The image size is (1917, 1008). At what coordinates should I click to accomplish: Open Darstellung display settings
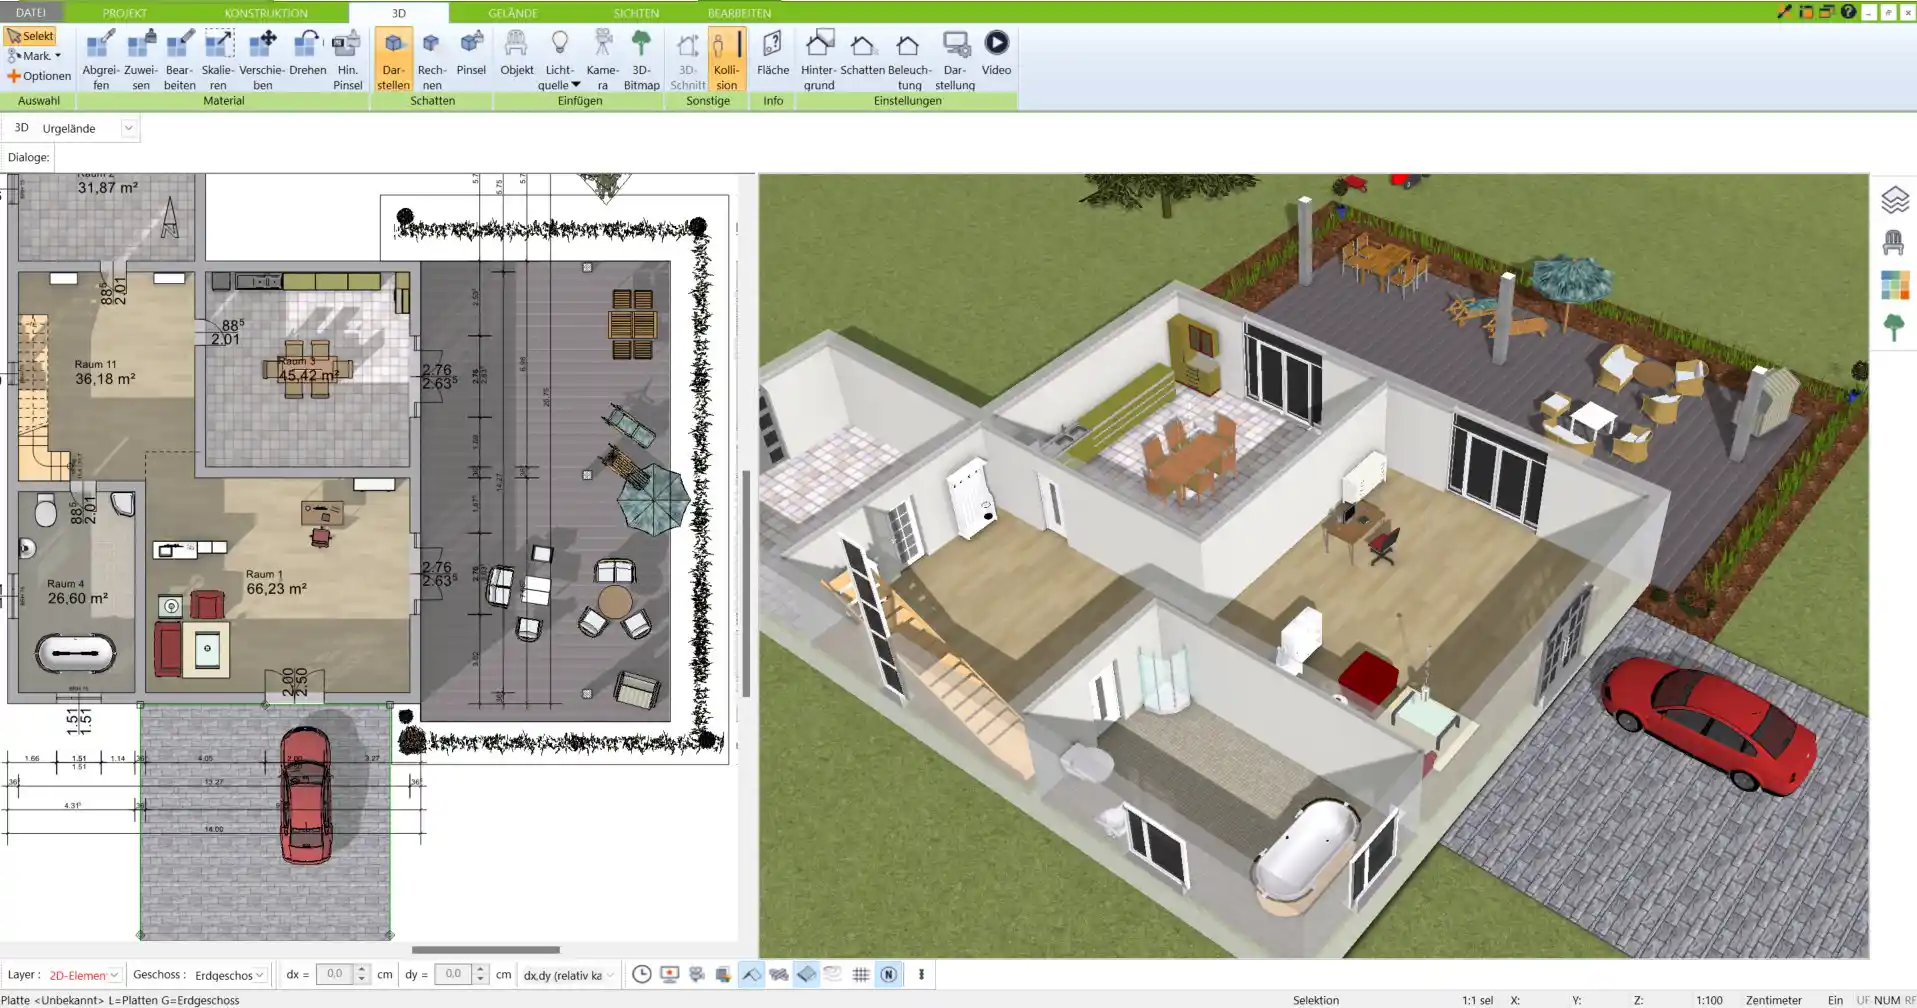click(955, 60)
